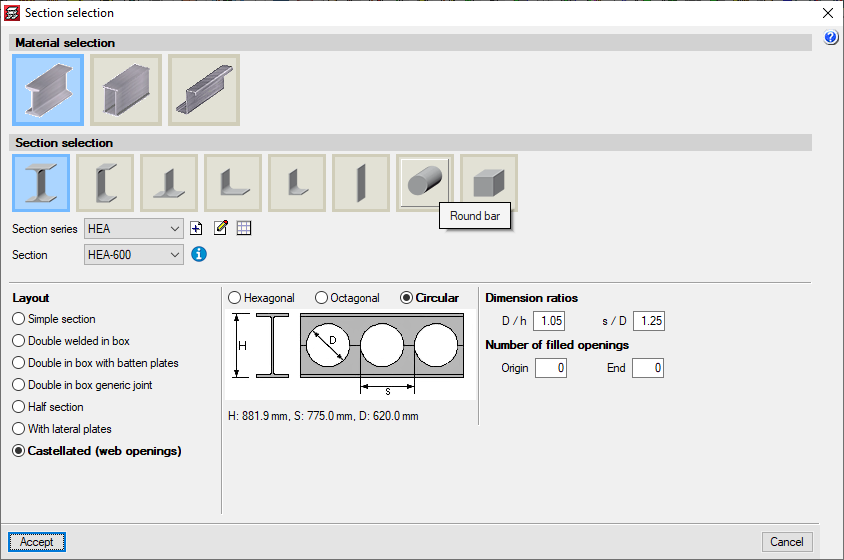Select Double in box generic joint
Screen dimensions: 844x560
coord(82,385)
